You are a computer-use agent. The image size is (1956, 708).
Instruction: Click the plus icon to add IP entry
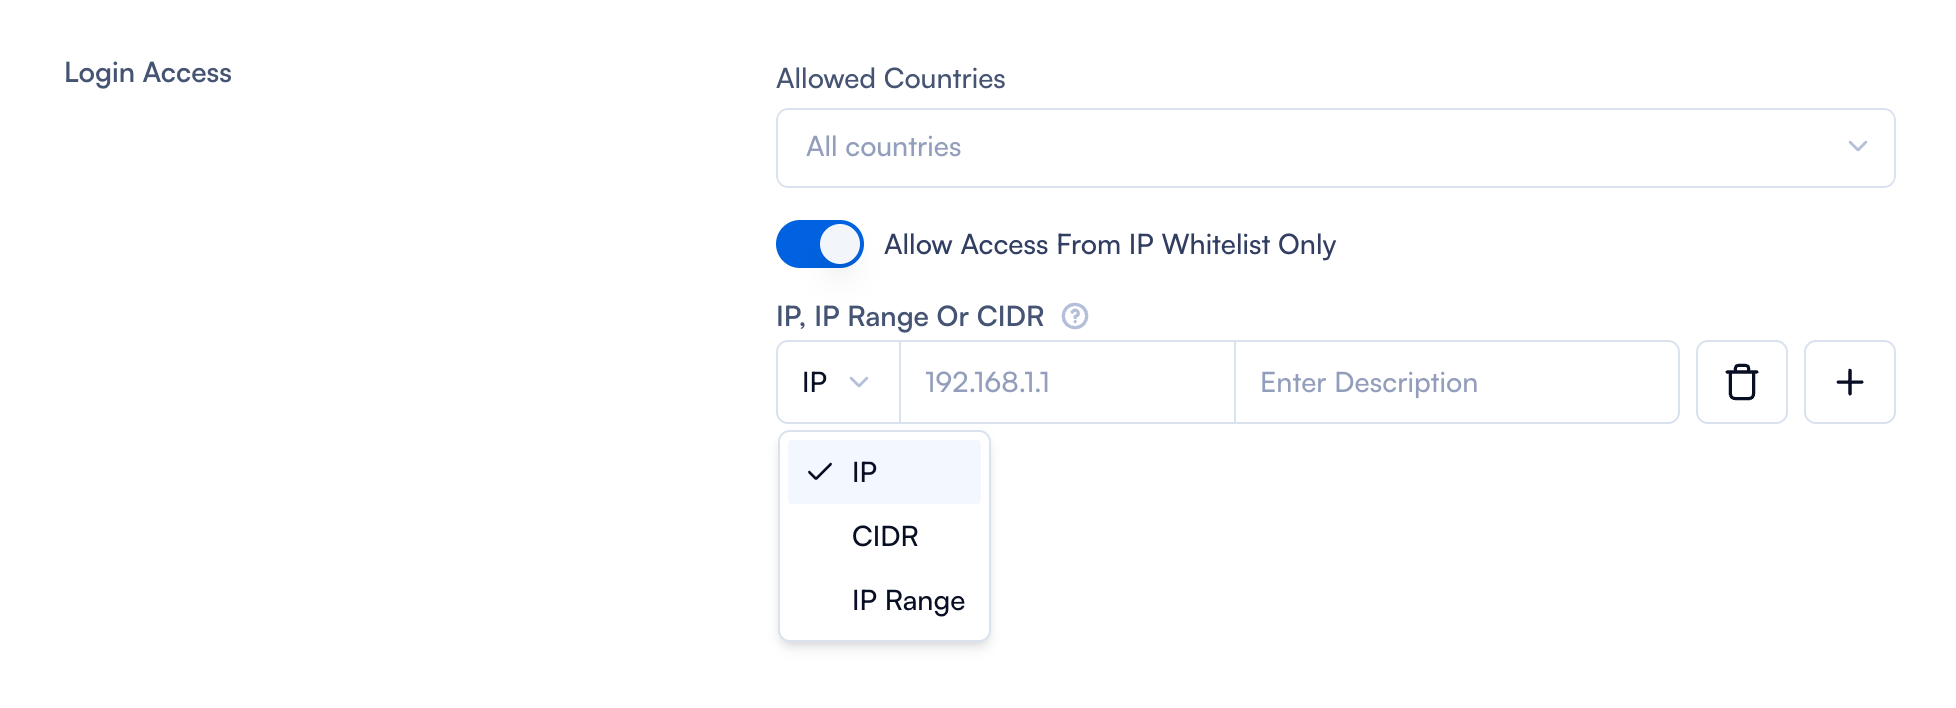click(1849, 382)
